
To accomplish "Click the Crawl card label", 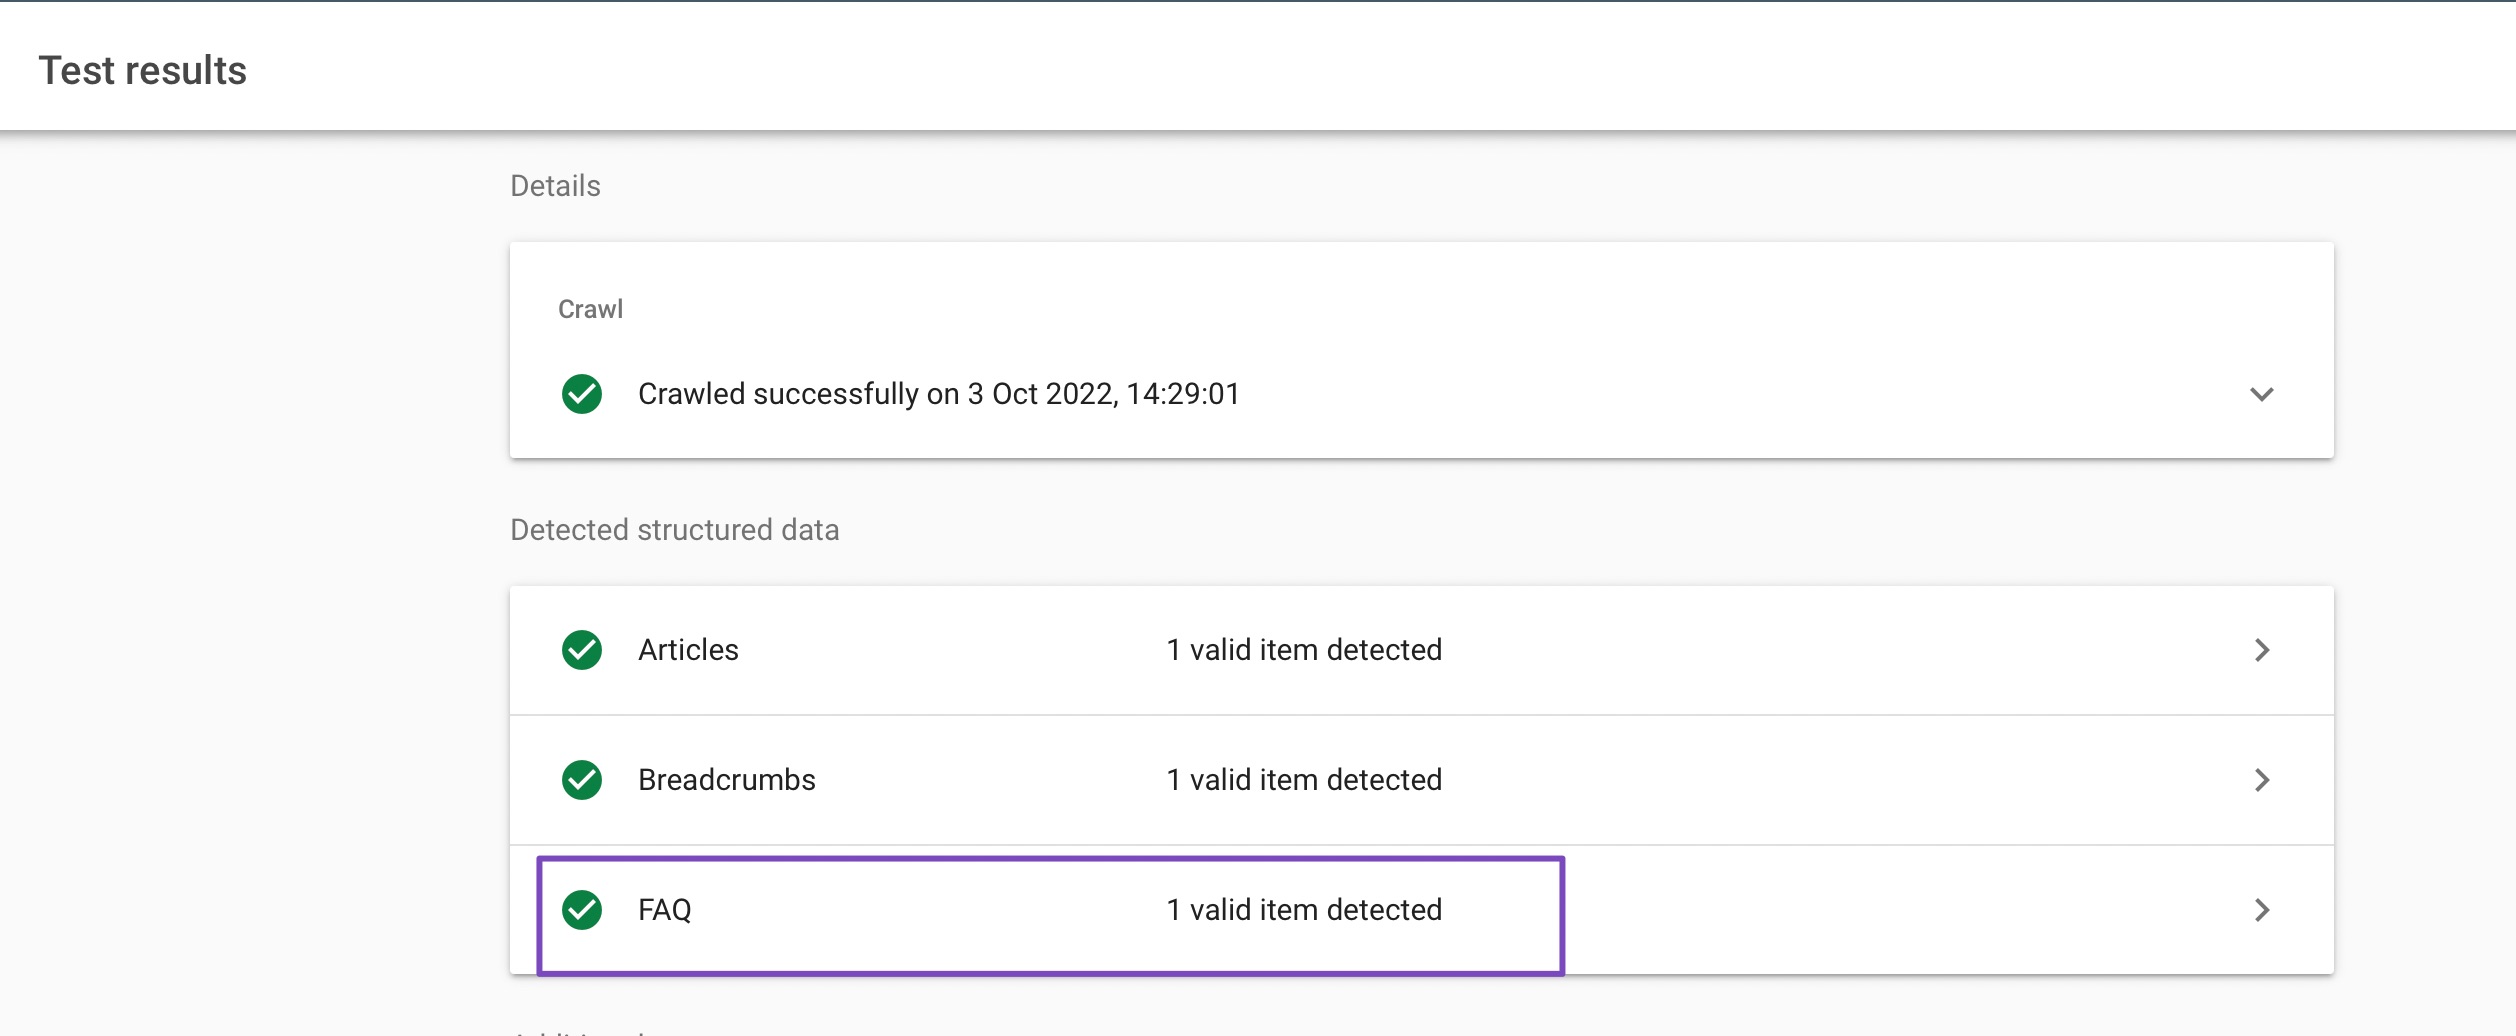I will click(590, 309).
